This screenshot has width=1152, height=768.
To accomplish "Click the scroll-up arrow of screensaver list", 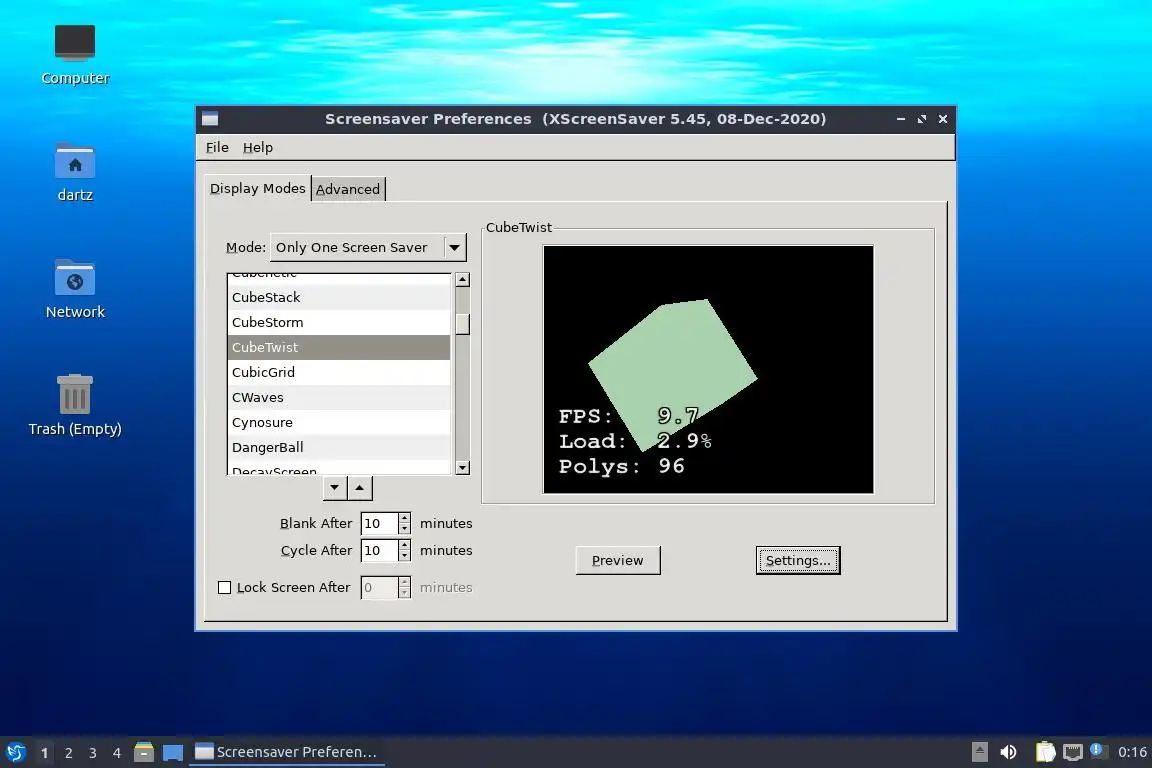I will (462, 279).
